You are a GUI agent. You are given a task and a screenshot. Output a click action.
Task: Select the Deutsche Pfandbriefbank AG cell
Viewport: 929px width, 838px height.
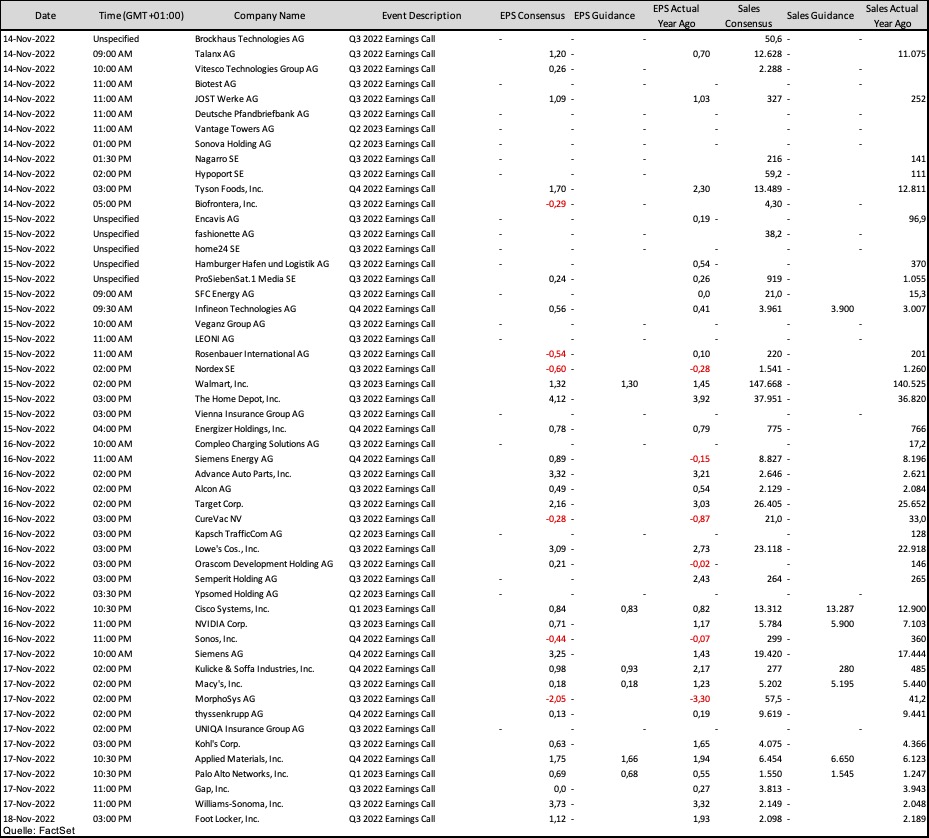[252, 114]
